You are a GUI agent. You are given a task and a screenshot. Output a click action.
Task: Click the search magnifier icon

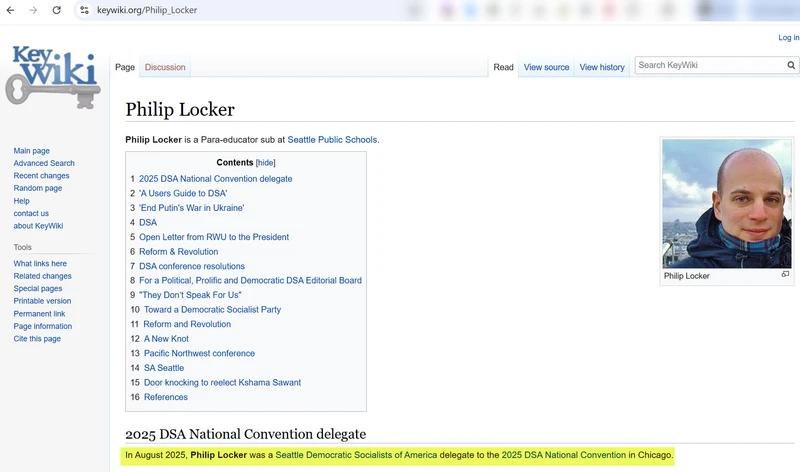pyautogui.click(x=791, y=65)
